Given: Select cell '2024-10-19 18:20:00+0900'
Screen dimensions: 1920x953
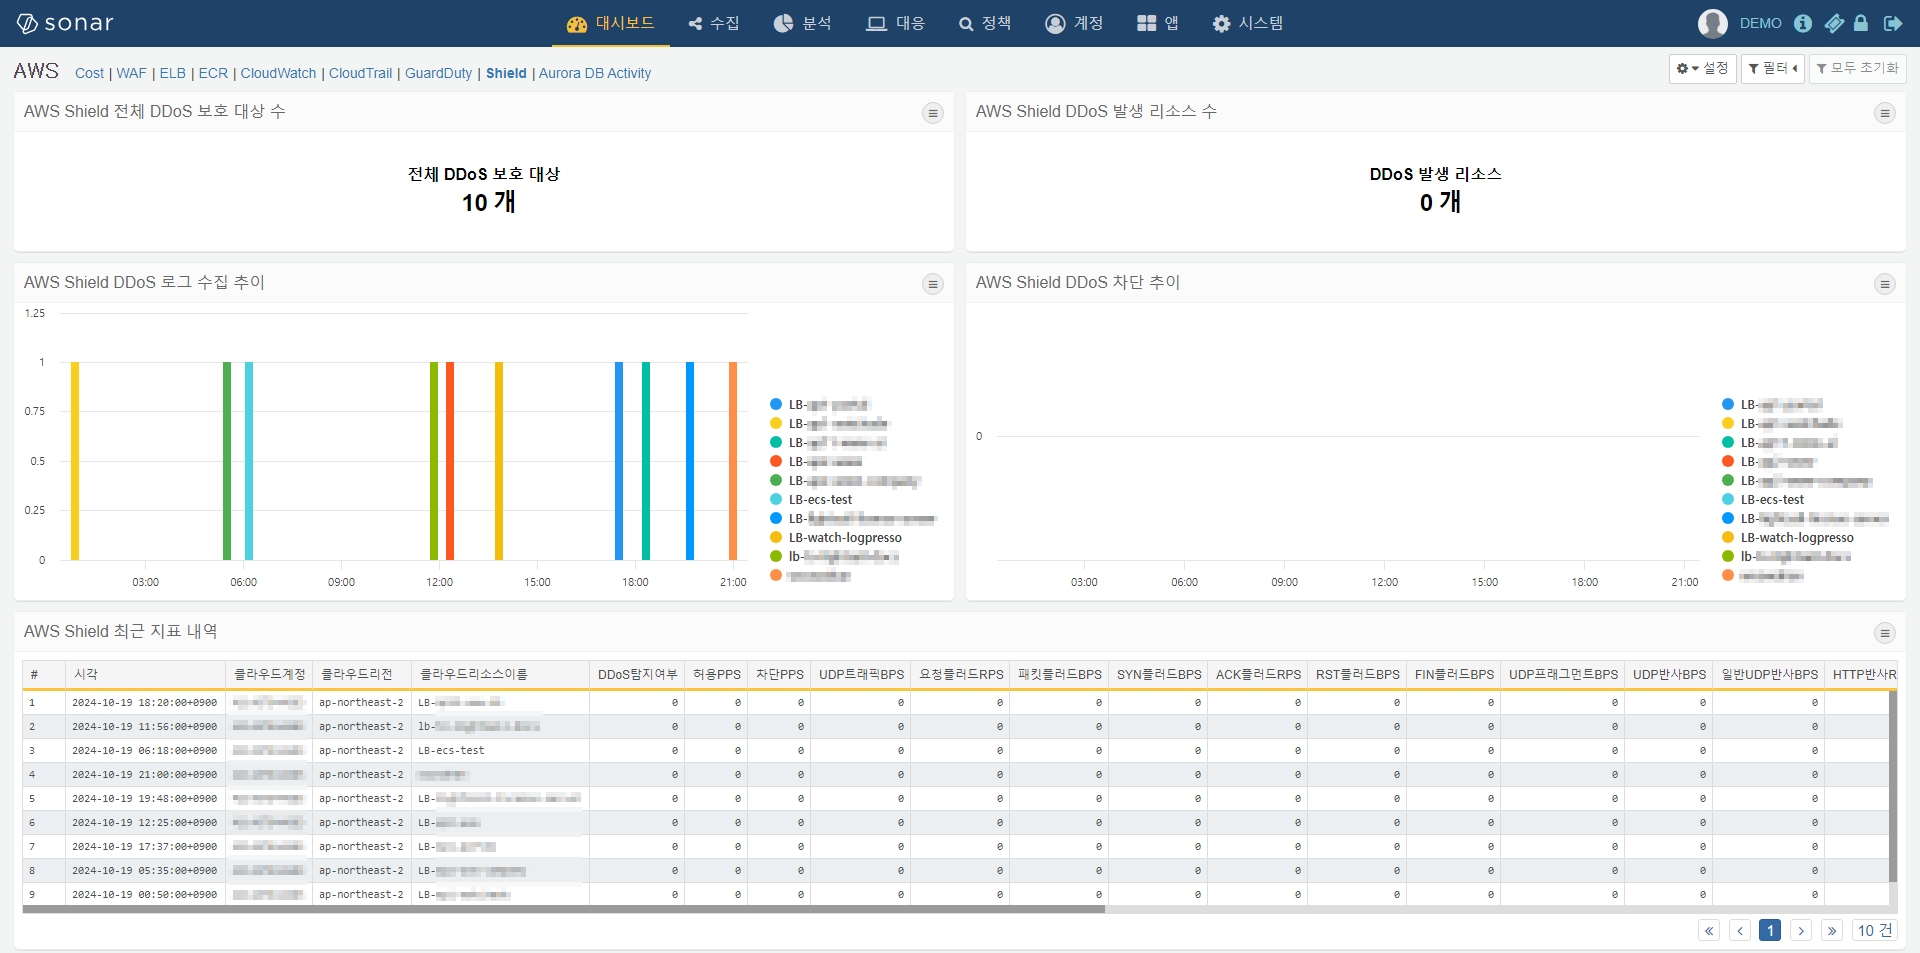Looking at the screenshot, I should coord(145,703).
